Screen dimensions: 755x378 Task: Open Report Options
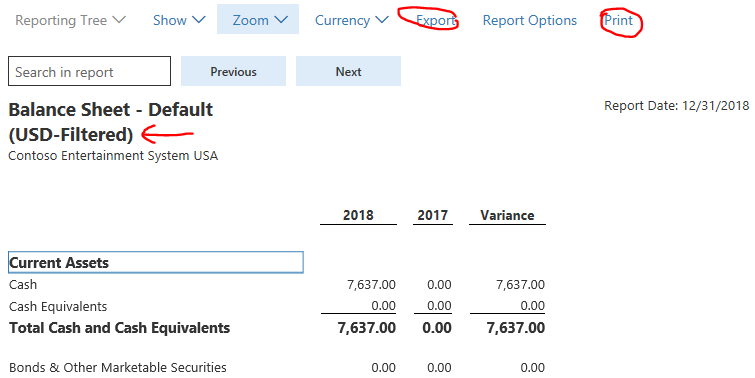click(530, 20)
